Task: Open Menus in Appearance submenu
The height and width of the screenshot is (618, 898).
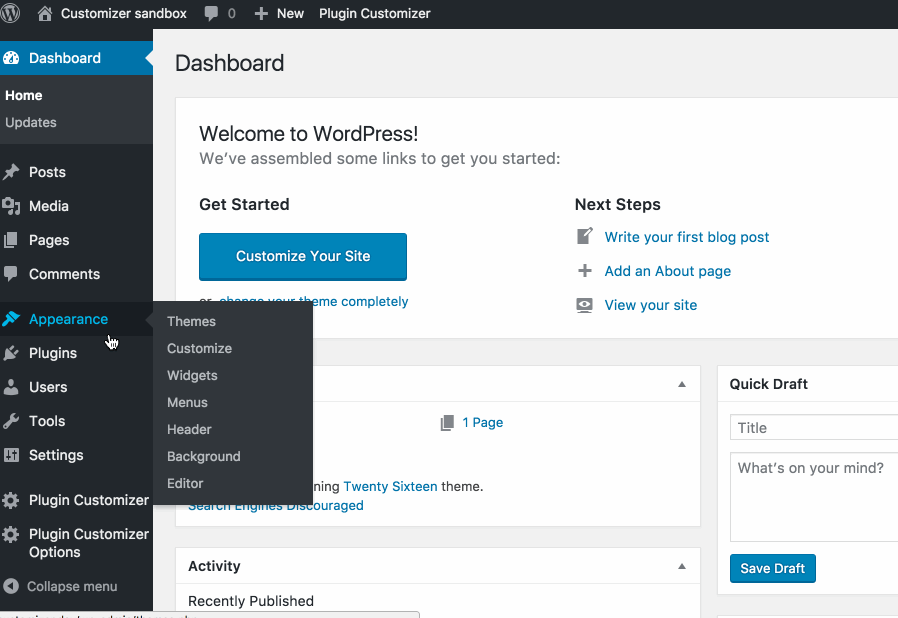Action: [x=187, y=402]
